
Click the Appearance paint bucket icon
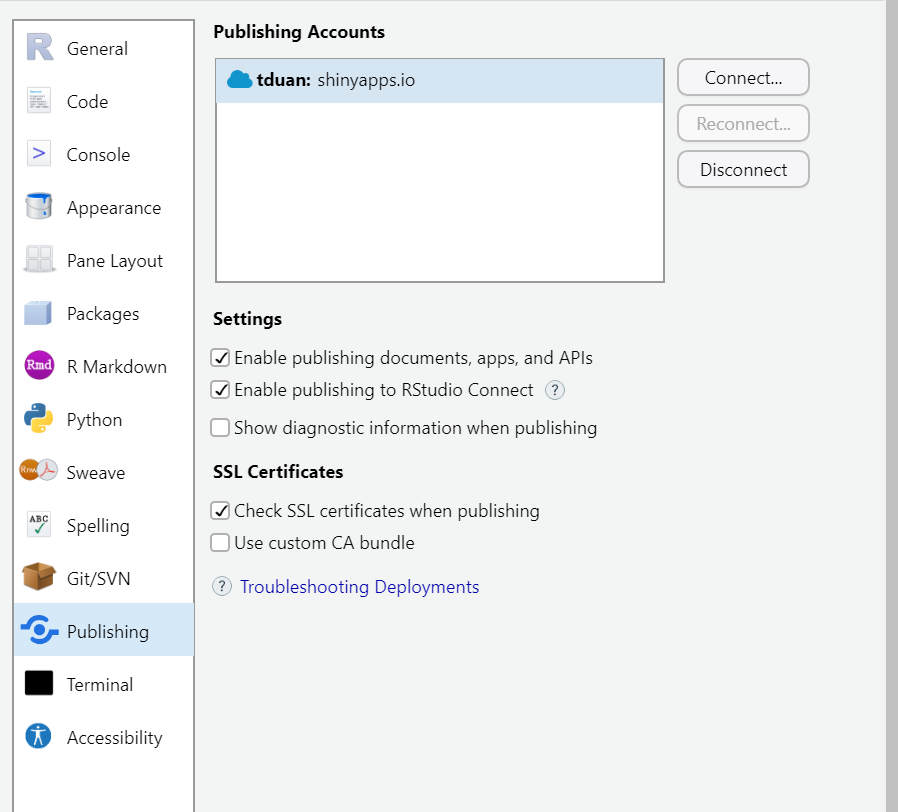click(x=39, y=207)
